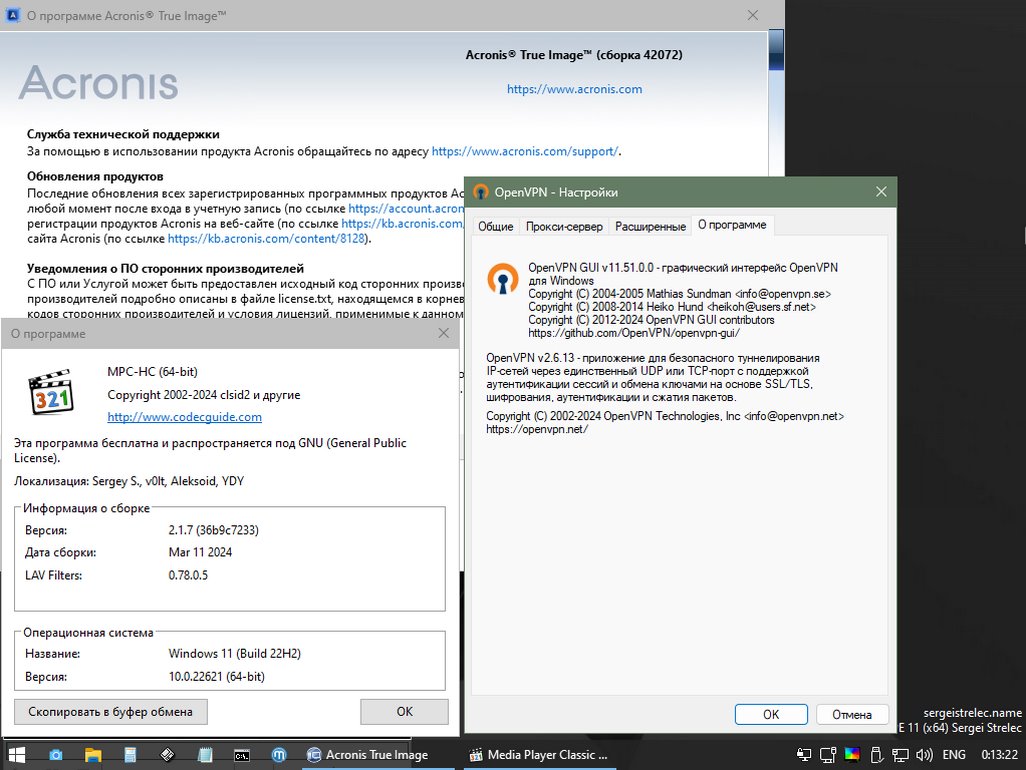The width and height of the screenshot is (1026, 770).
Task: Click the Локализация translators line
Action: pyautogui.click(x=129, y=481)
